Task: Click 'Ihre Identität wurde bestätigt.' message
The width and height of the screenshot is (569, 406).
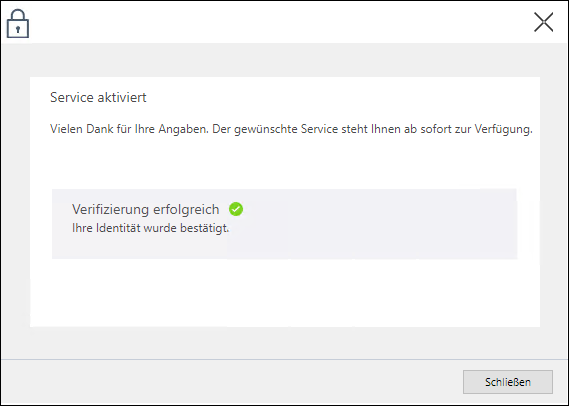Action: 151,228
